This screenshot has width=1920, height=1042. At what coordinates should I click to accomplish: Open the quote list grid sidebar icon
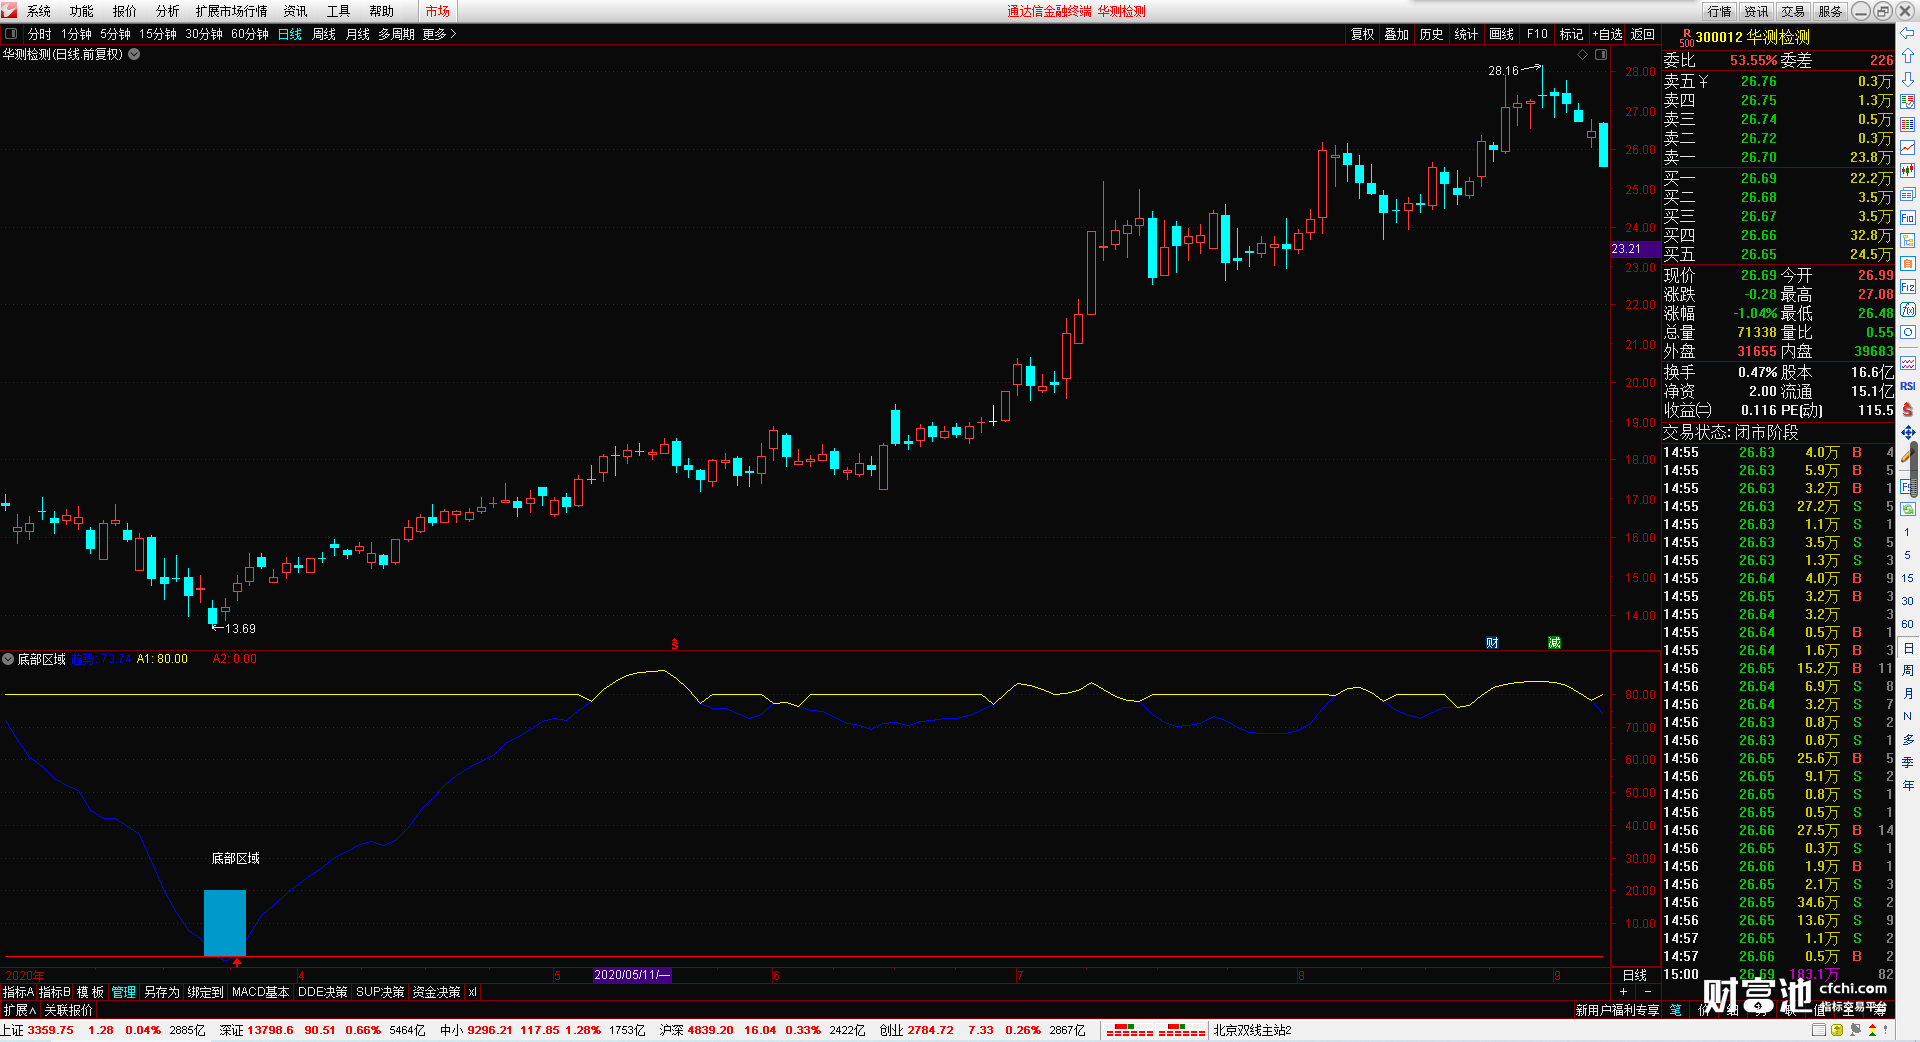(1908, 125)
